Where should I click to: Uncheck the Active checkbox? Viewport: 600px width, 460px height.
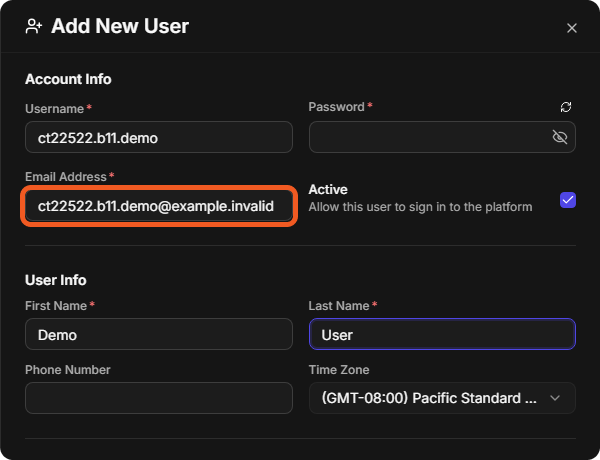pyautogui.click(x=567, y=200)
